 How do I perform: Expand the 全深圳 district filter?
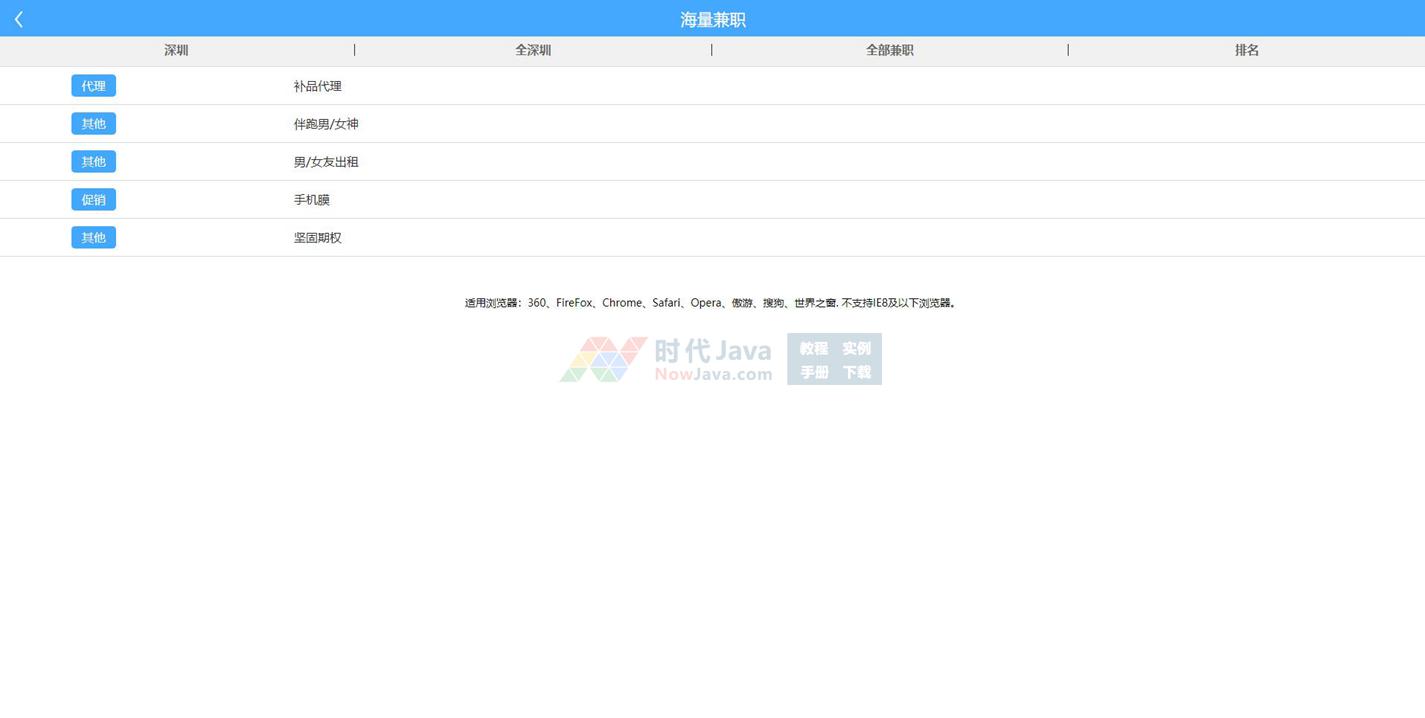[x=533, y=50]
